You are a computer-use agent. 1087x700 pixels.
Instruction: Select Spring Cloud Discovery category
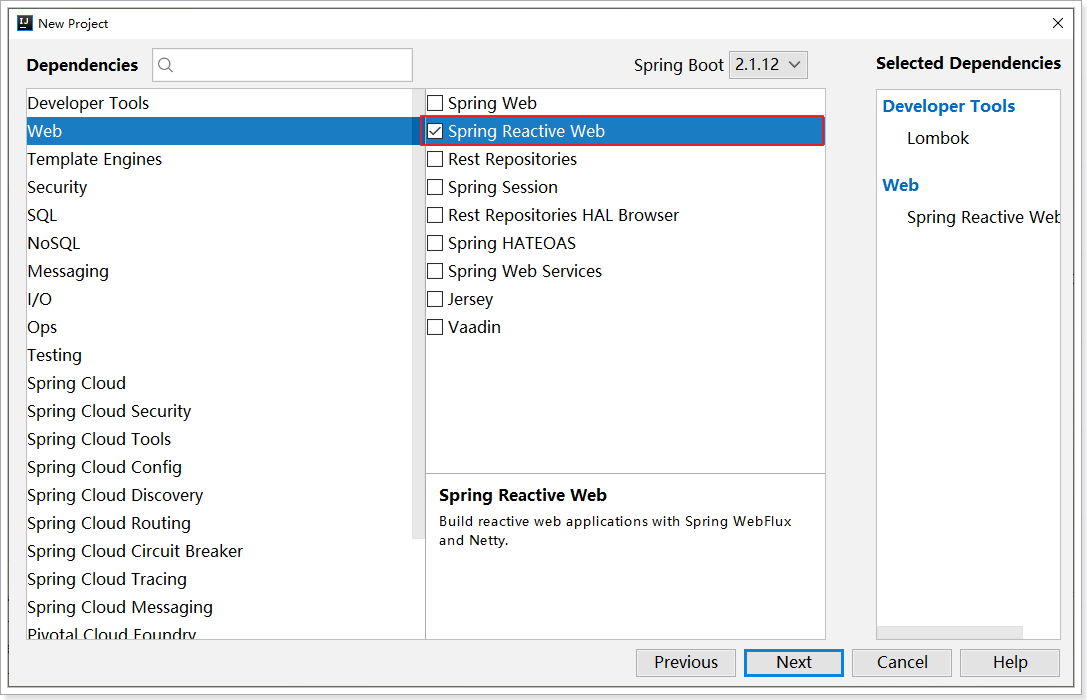point(219,496)
